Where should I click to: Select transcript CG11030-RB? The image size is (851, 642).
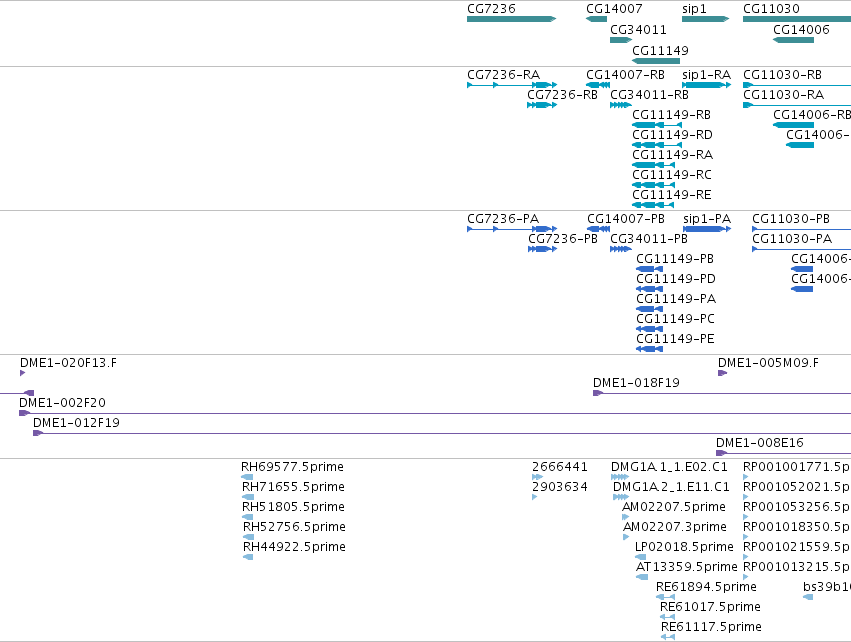(x=797, y=85)
